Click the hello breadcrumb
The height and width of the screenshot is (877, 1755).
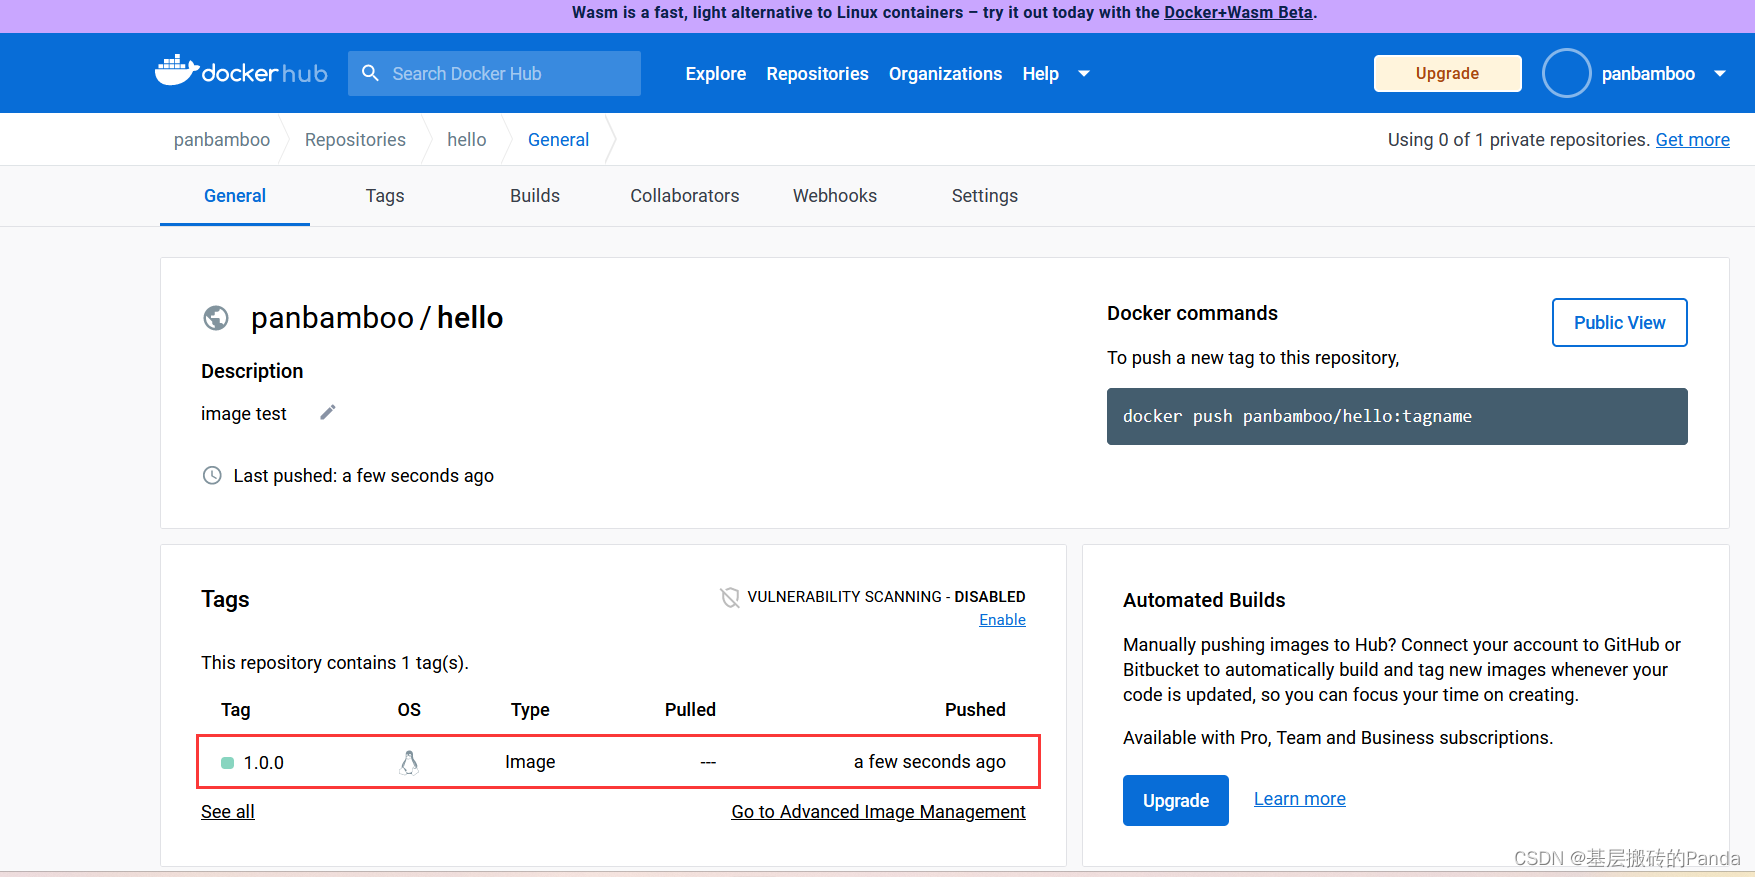pyautogui.click(x=466, y=140)
